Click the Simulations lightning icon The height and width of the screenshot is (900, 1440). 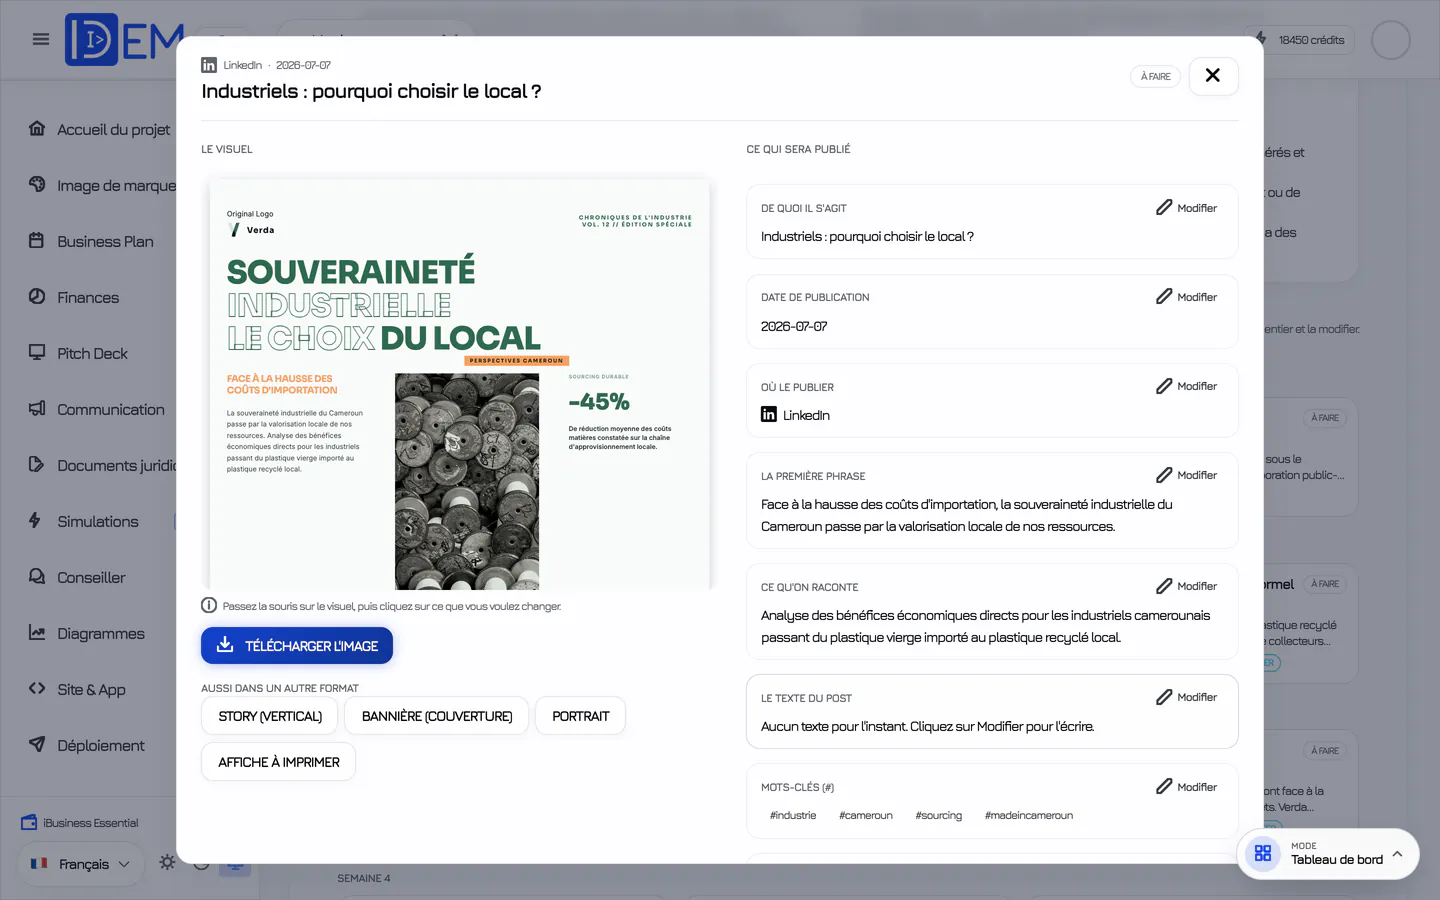pos(35,520)
